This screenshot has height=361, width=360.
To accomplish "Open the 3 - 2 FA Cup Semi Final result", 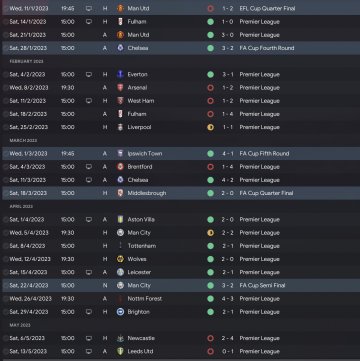I will [228, 286].
